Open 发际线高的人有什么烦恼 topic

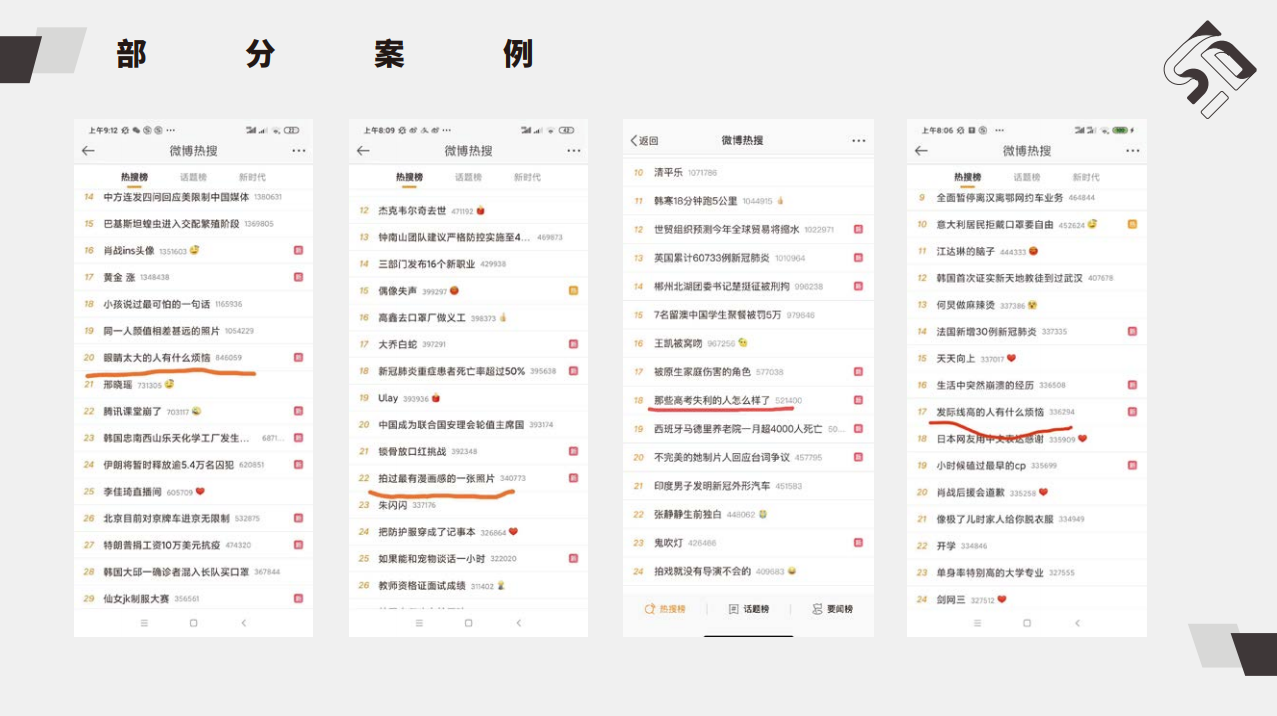click(990, 412)
